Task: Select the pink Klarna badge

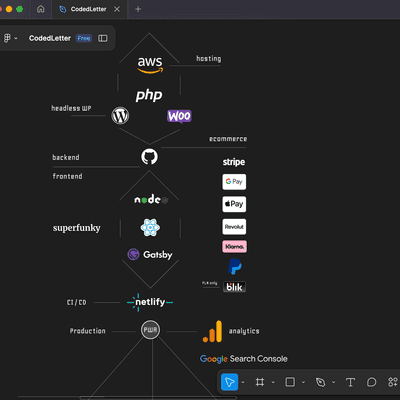Action: click(235, 247)
